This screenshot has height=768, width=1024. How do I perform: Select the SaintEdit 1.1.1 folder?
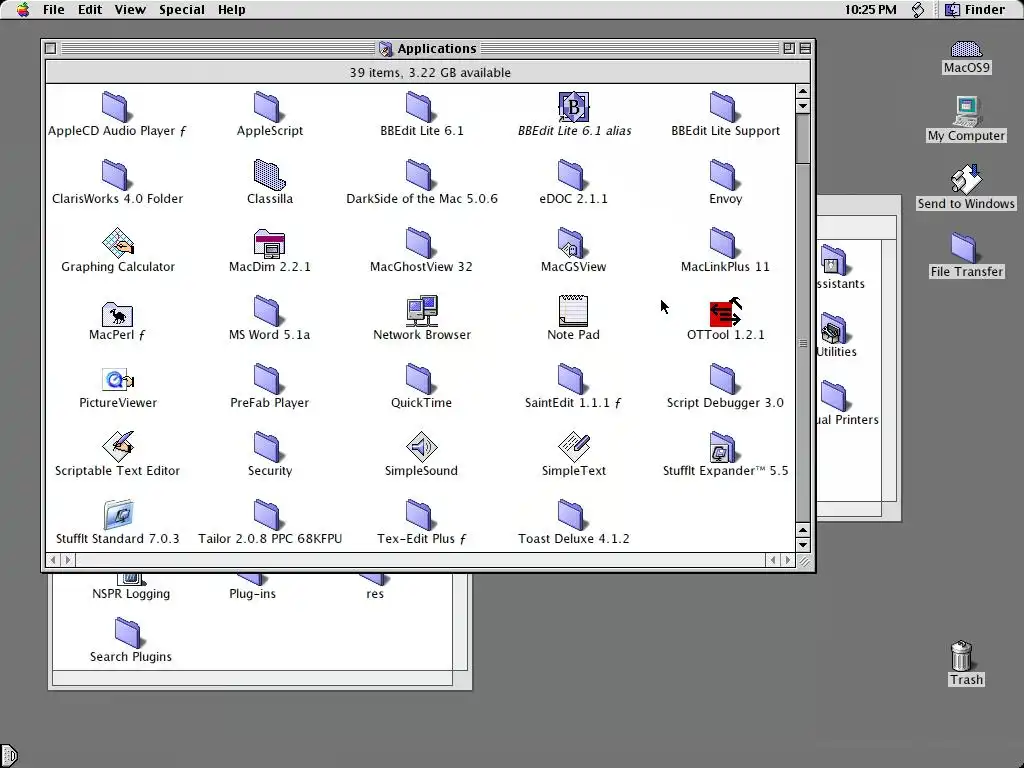point(571,379)
